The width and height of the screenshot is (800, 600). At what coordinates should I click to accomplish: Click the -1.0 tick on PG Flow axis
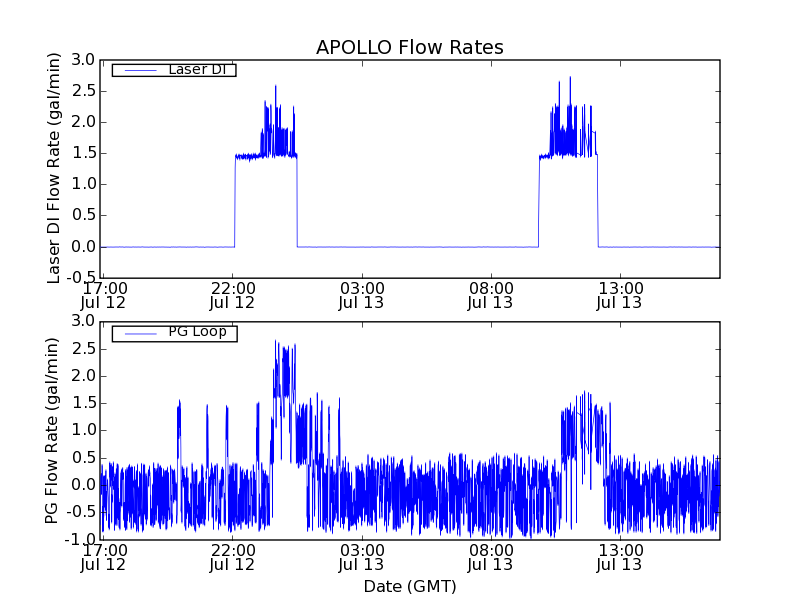(80, 539)
